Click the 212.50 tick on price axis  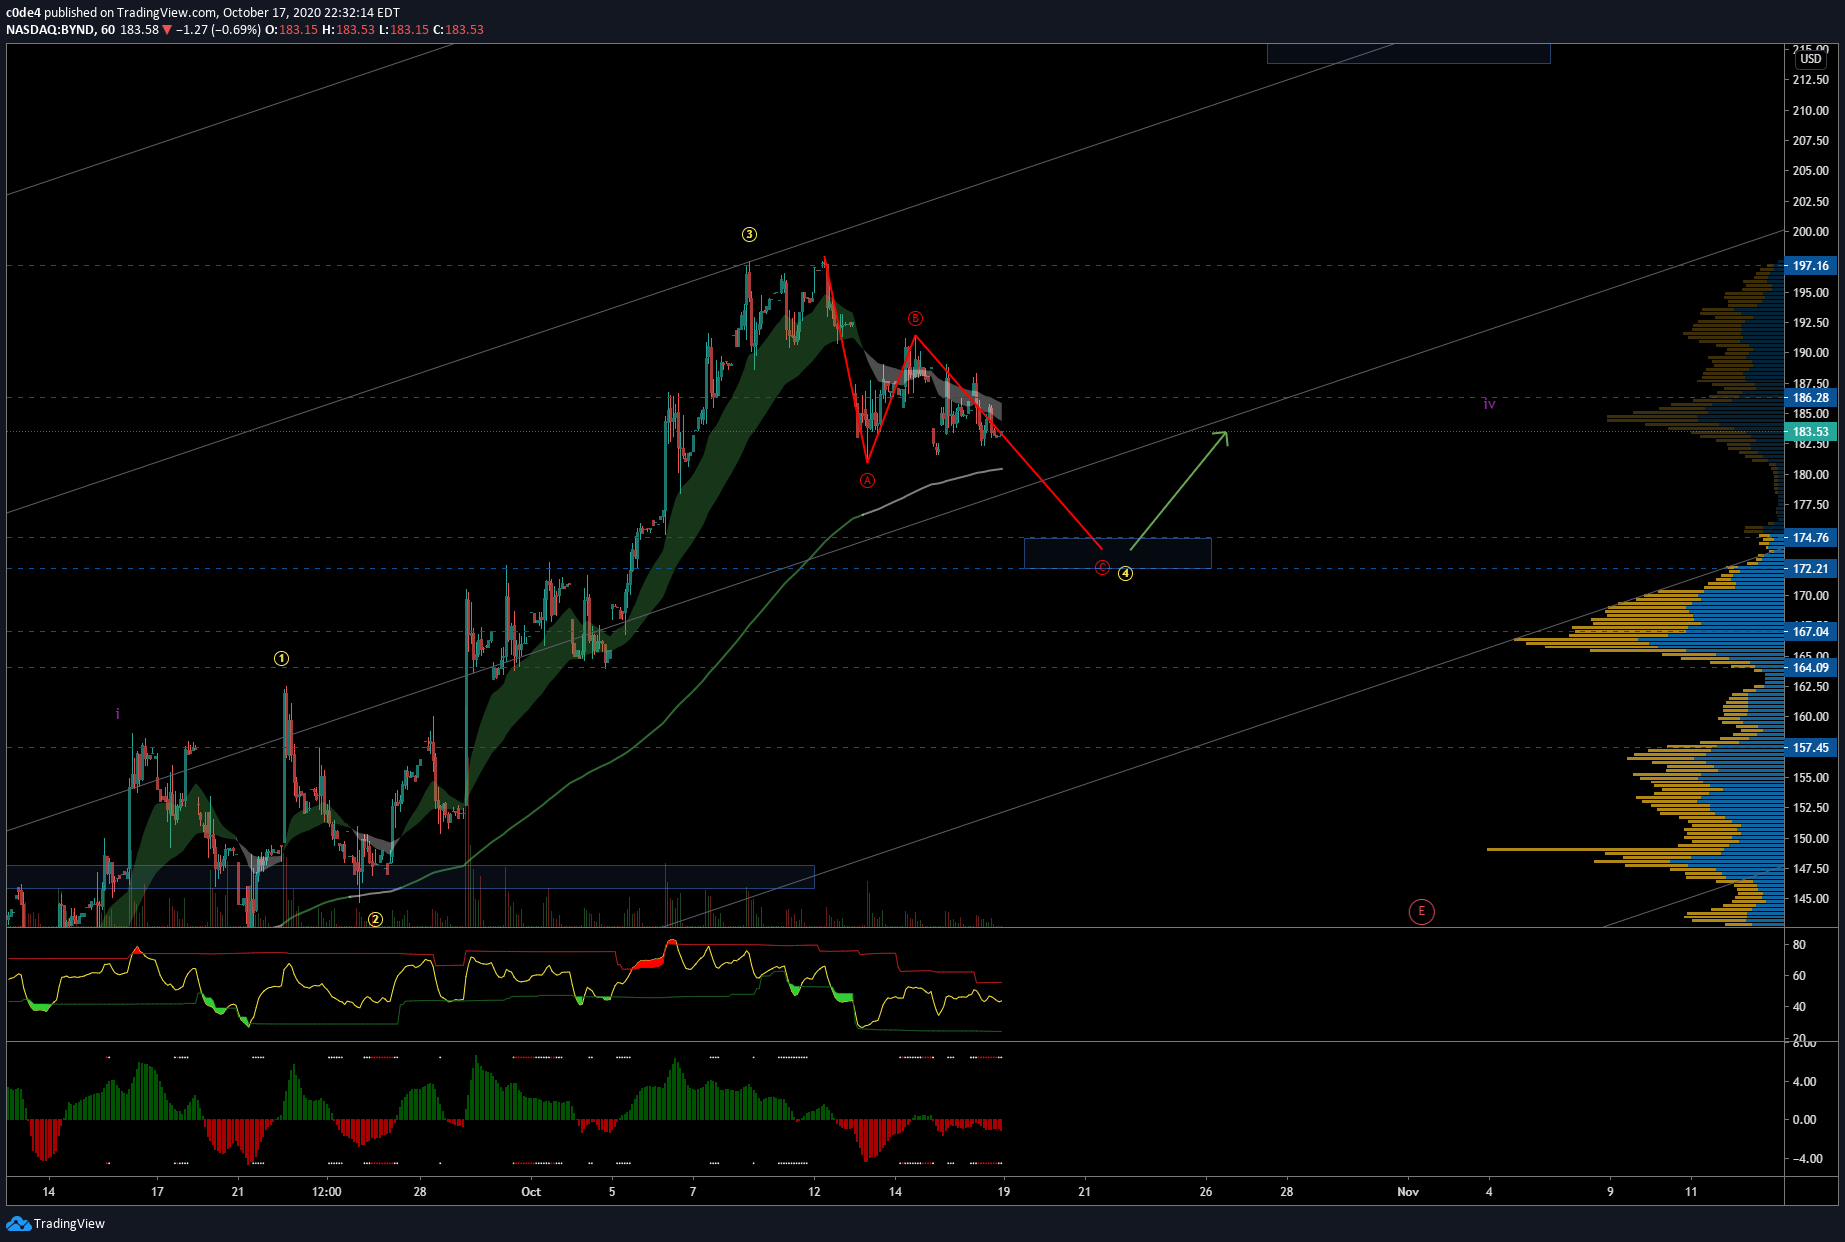tap(1811, 80)
